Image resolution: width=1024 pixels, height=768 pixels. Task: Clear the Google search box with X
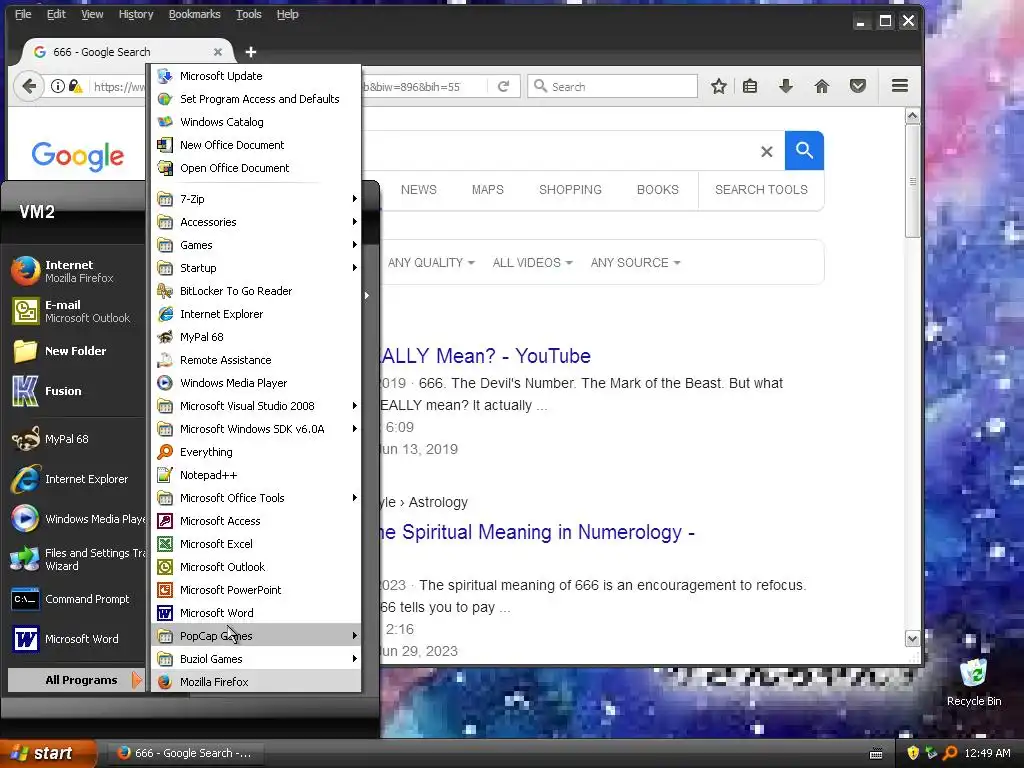767,152
